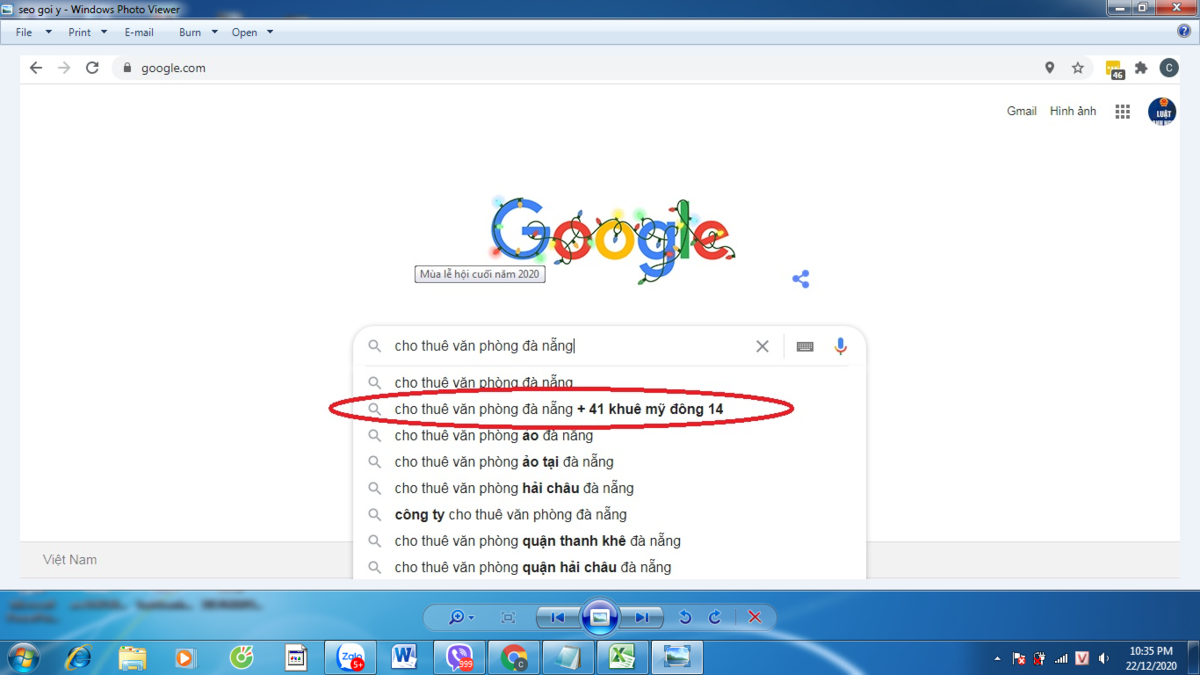Click the Google account avatar

[1162, 112]
